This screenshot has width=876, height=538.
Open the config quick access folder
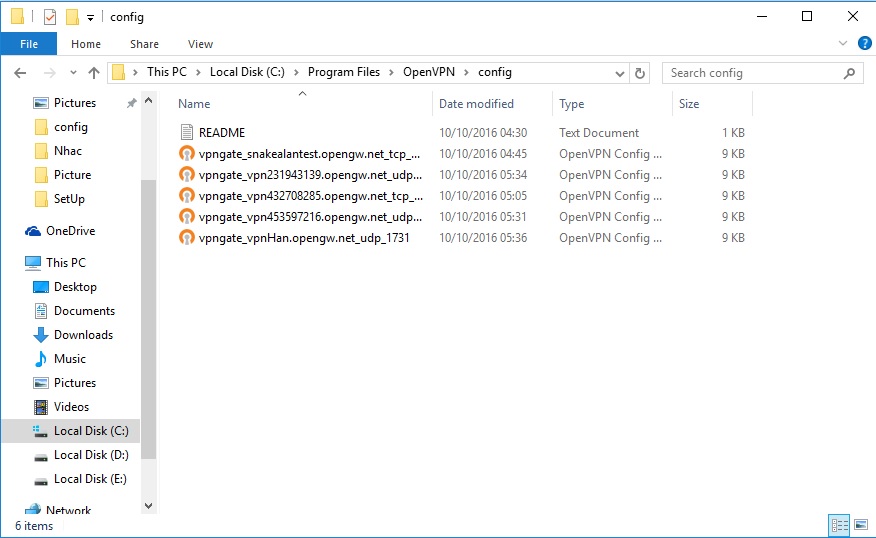[x=61, y=127]
